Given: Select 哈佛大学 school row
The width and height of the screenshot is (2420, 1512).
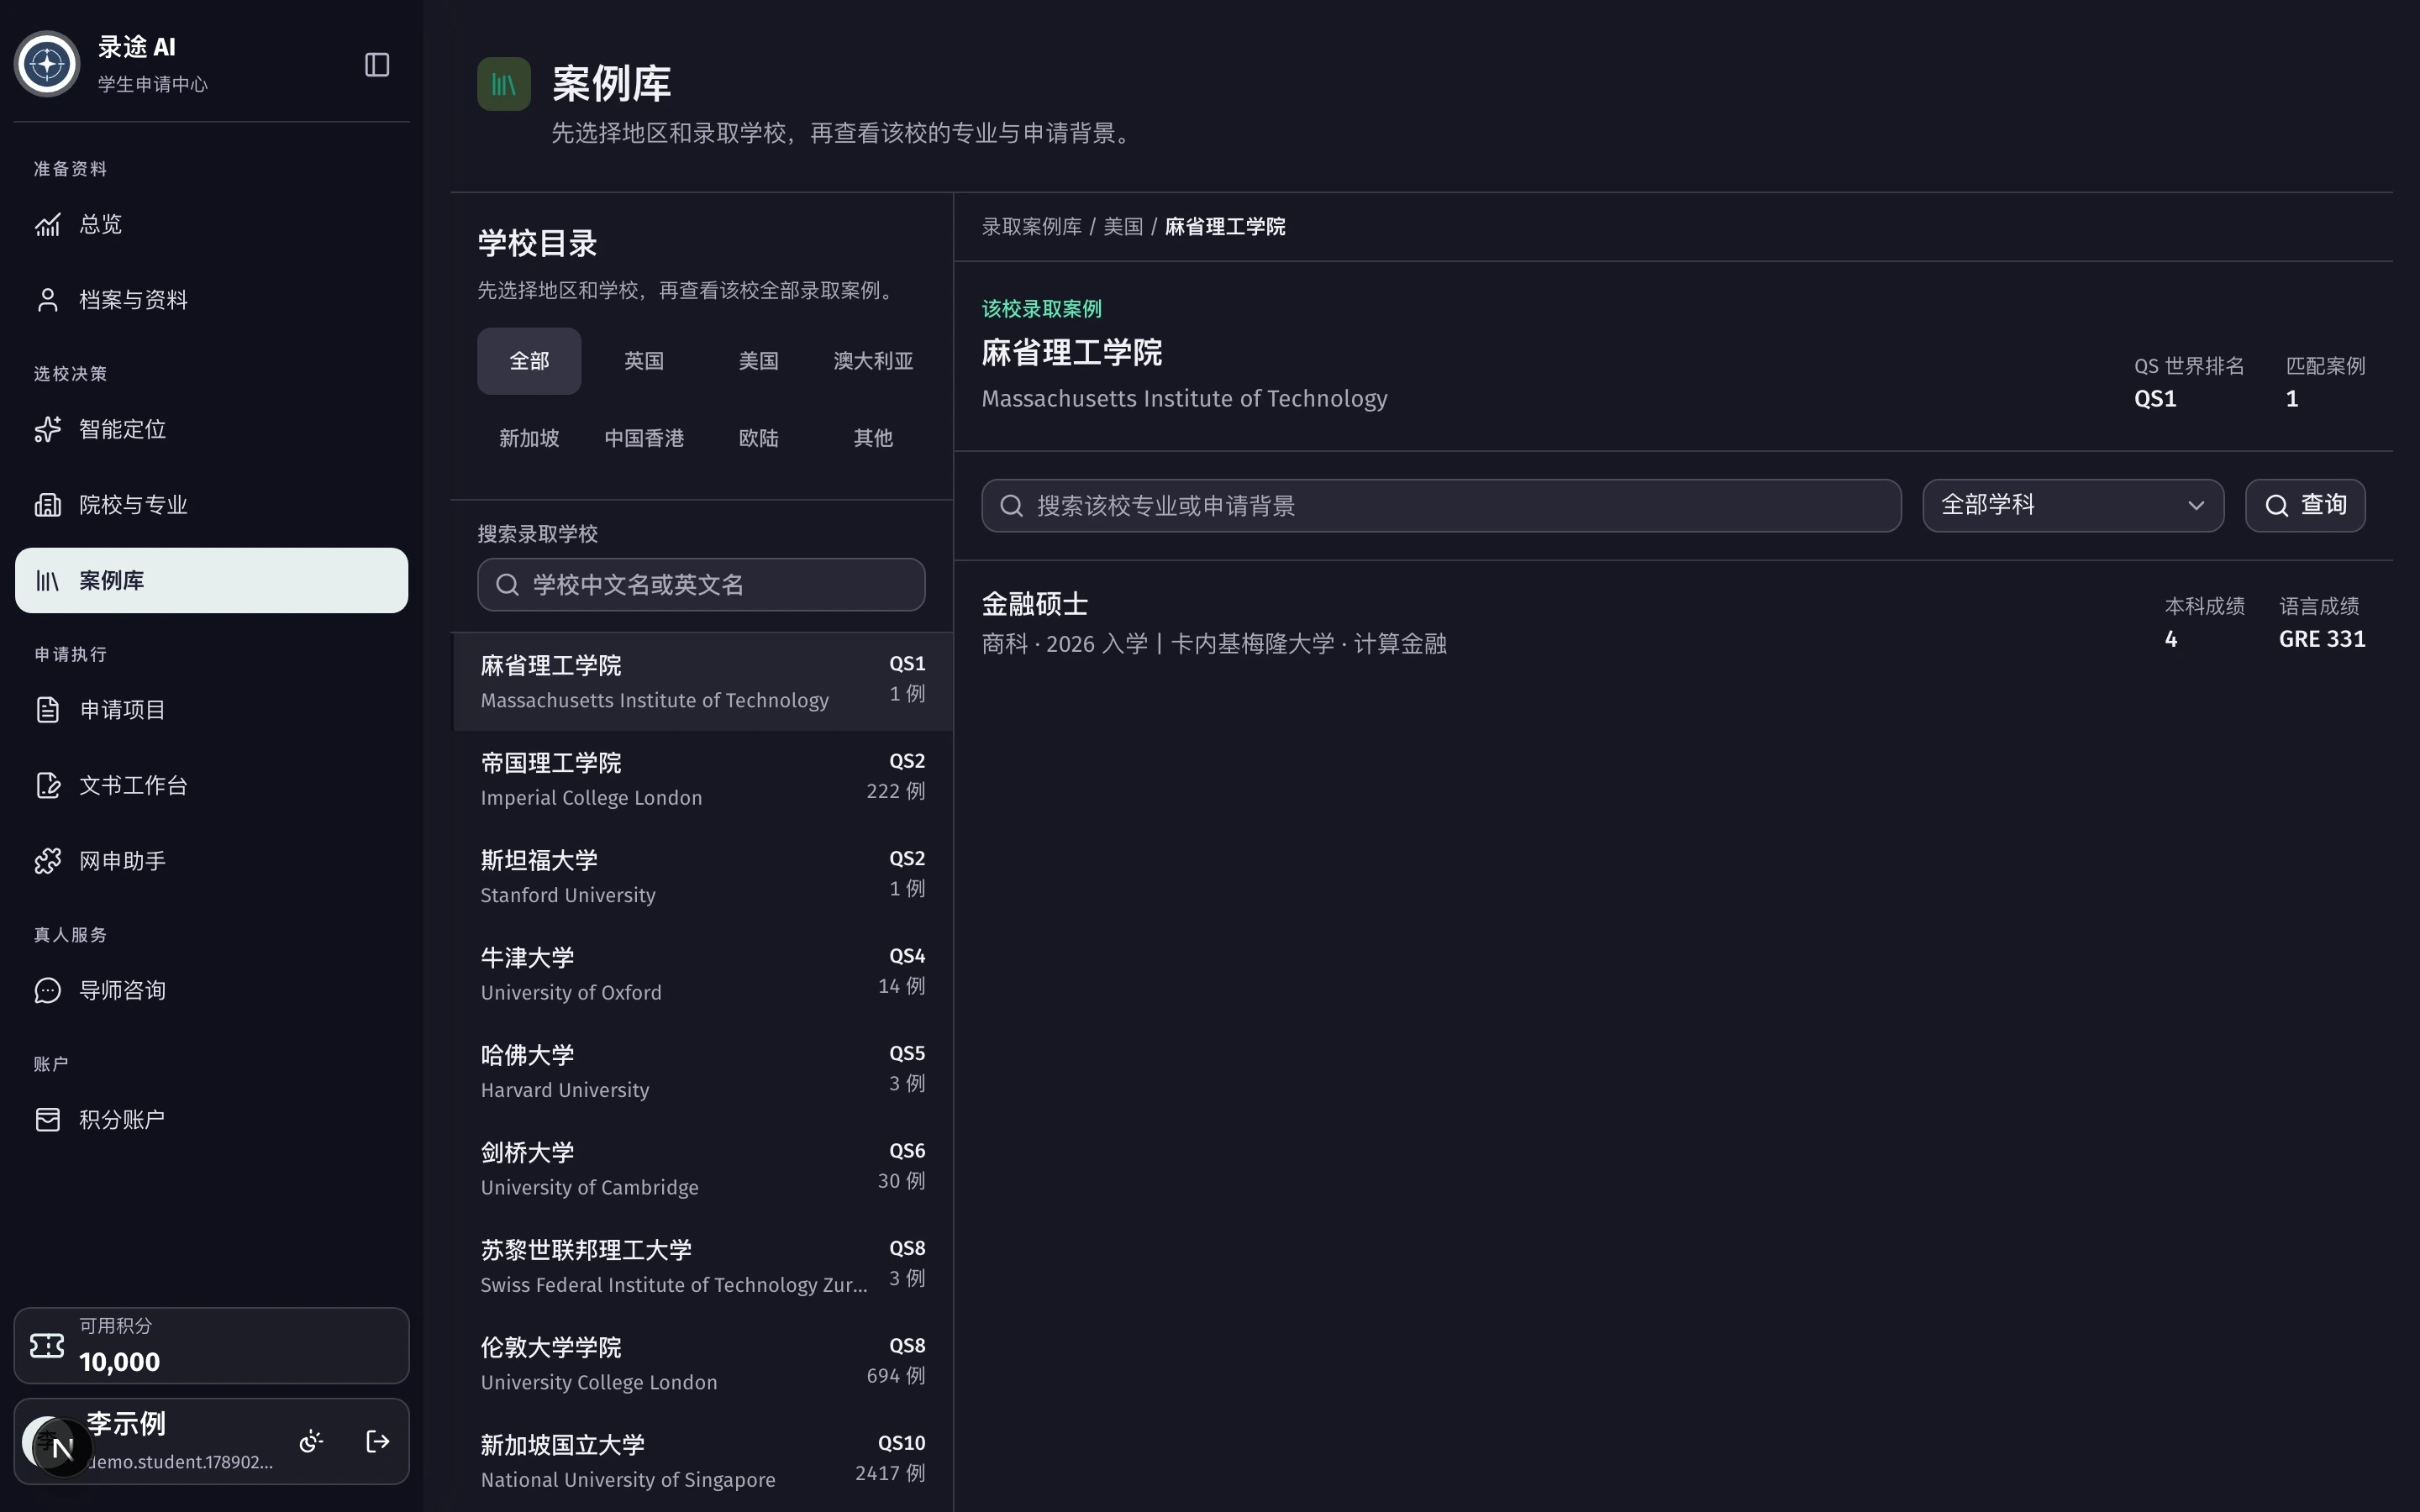Looking at the screenshot, I should 702,1072.
